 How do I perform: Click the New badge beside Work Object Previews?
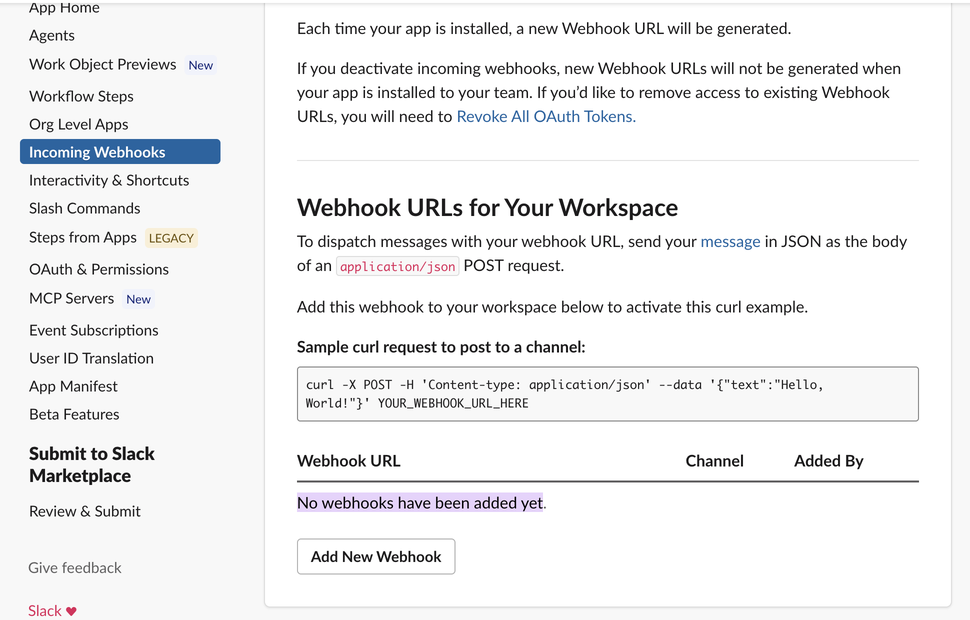tap(200, 65)
